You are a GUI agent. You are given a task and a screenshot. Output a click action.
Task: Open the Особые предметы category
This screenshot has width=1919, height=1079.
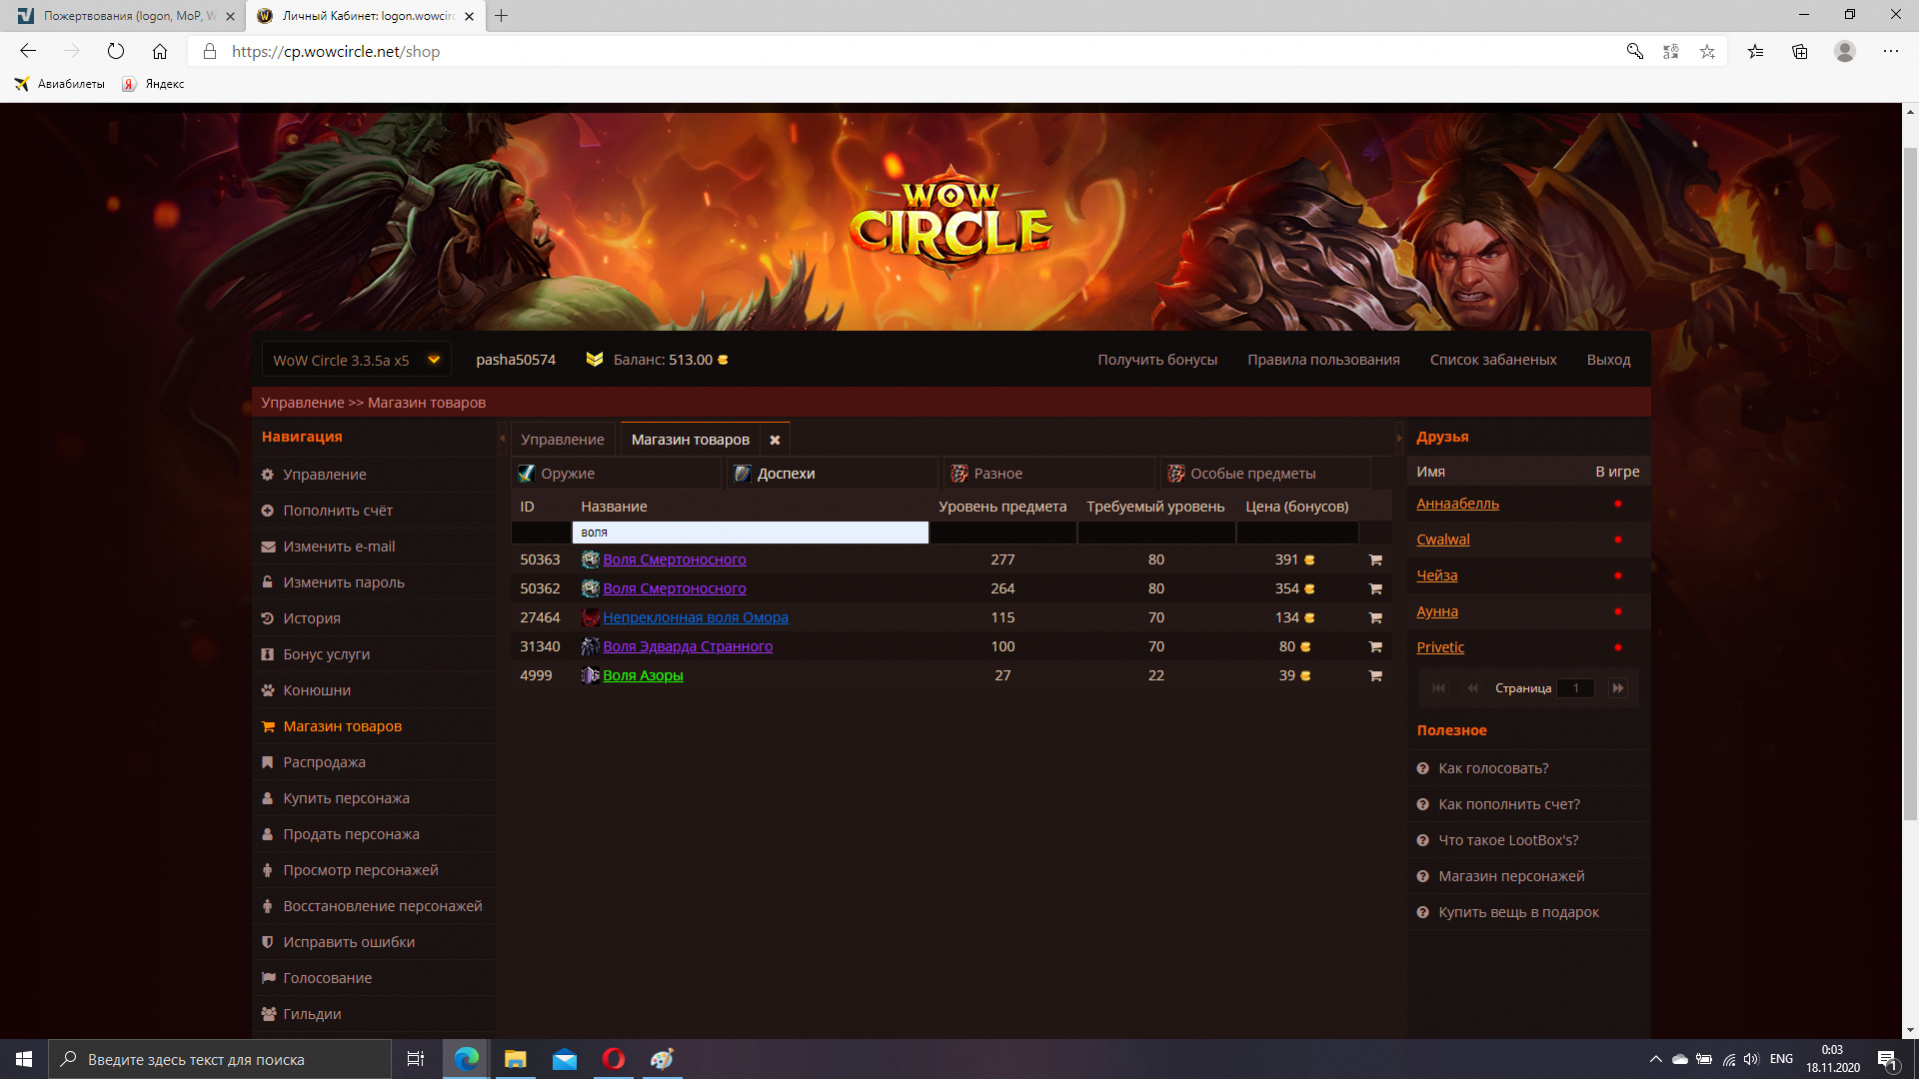click(1252, 474)
